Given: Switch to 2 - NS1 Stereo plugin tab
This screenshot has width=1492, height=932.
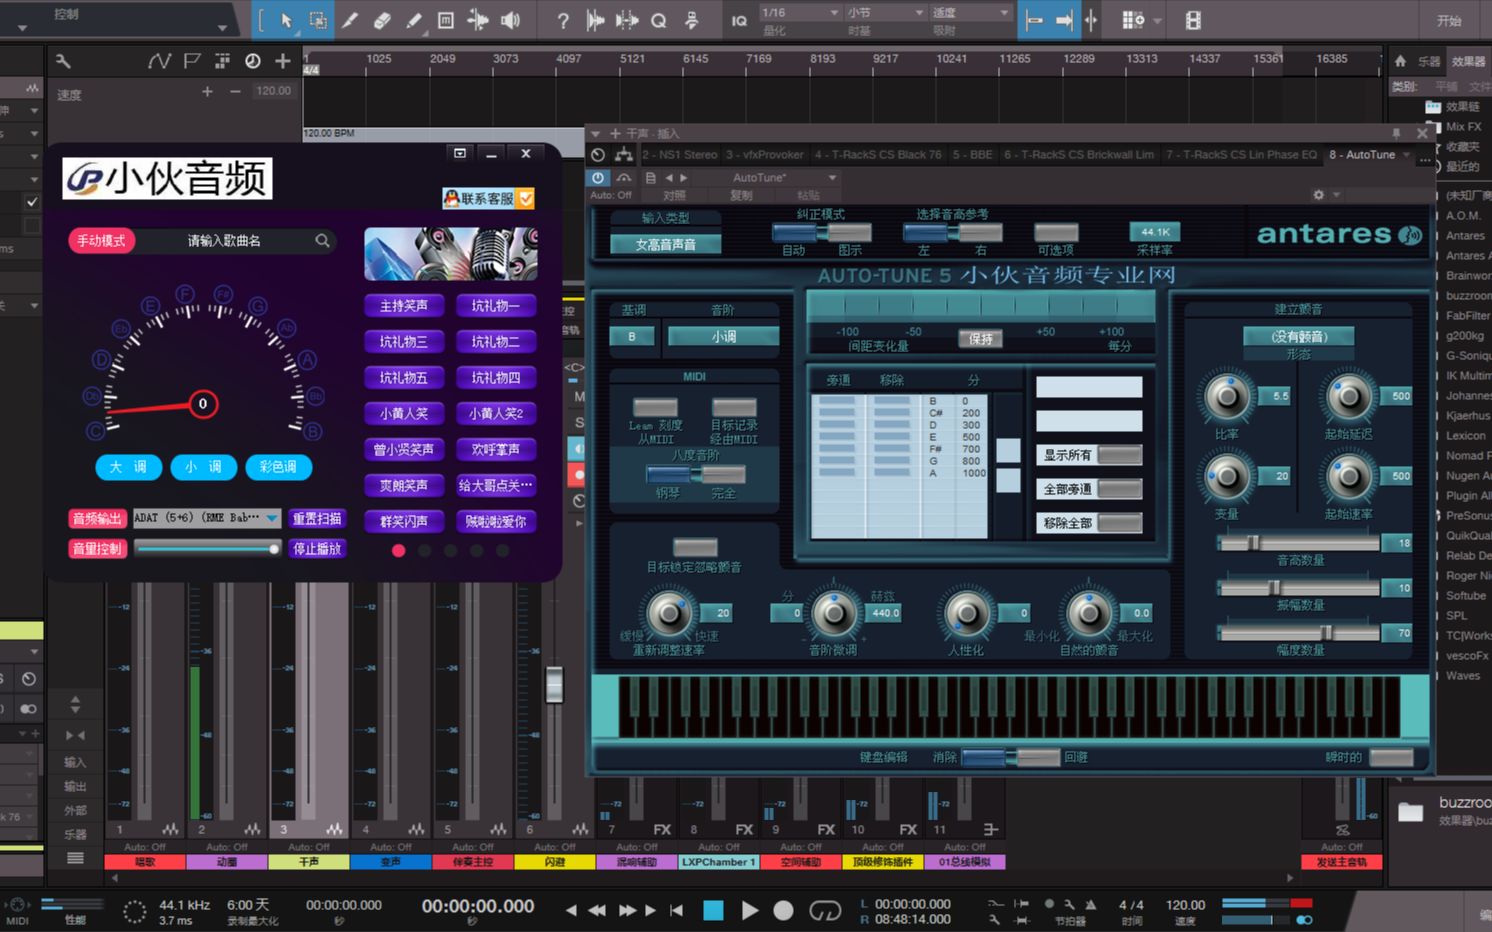Looking at the screenshot, I should 680,155.
